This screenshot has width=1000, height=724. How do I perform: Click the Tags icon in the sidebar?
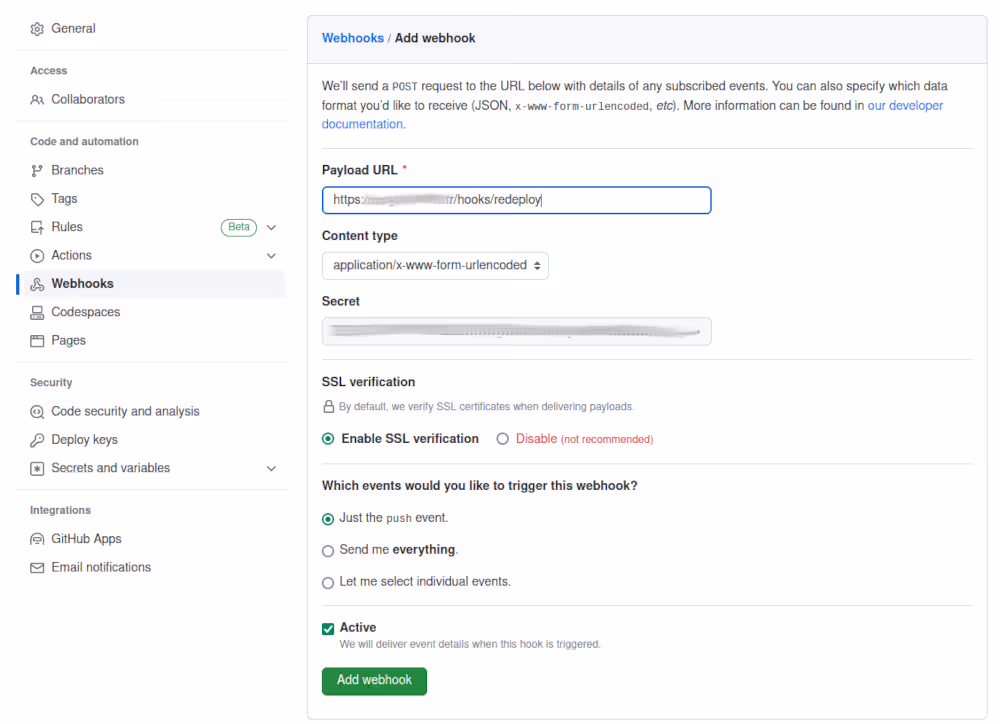click(37, 199)
